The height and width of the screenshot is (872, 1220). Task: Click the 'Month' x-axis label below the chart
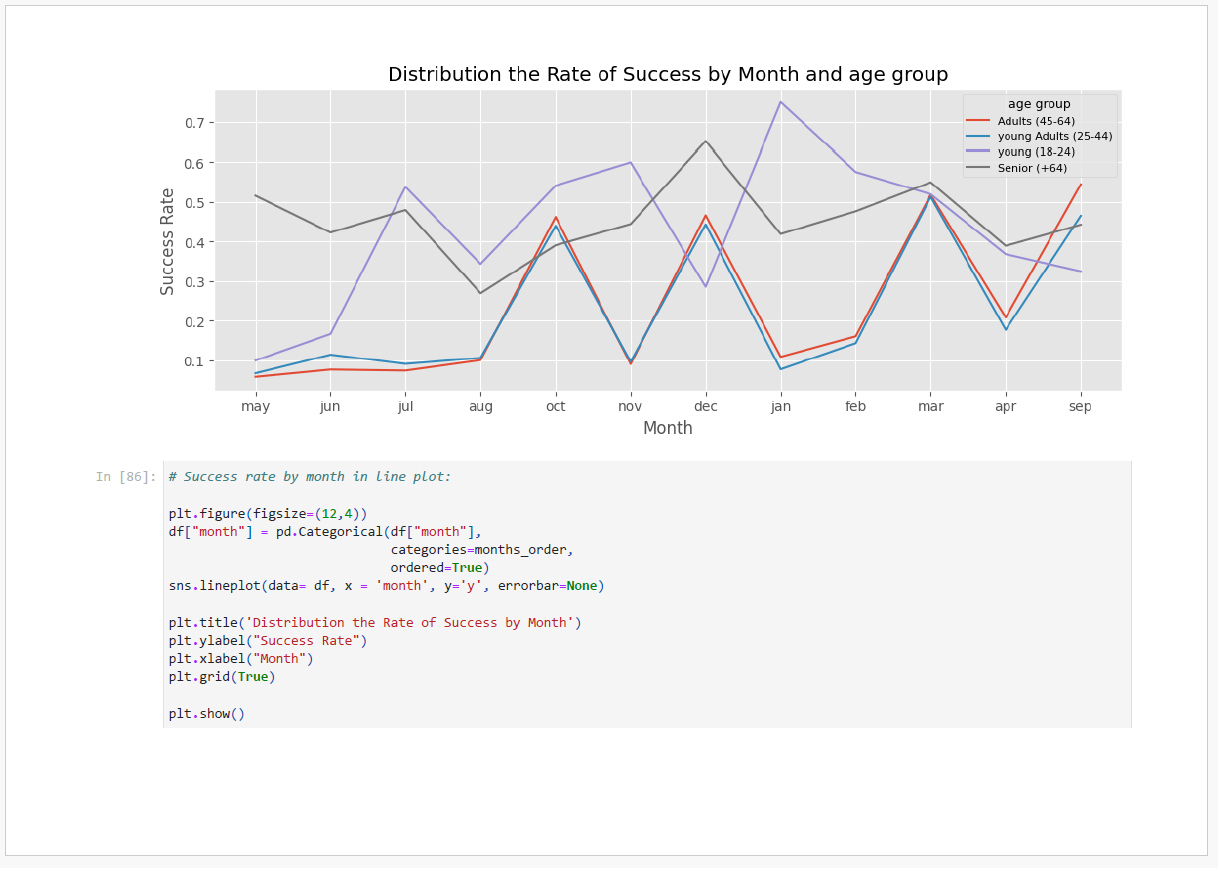[667, 428]
